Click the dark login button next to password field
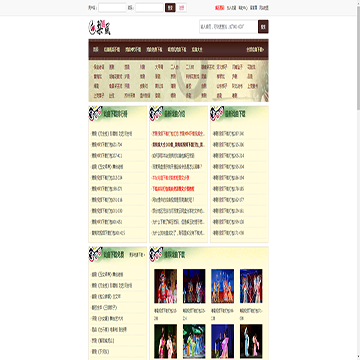360x360 pixels. point(170,8)
